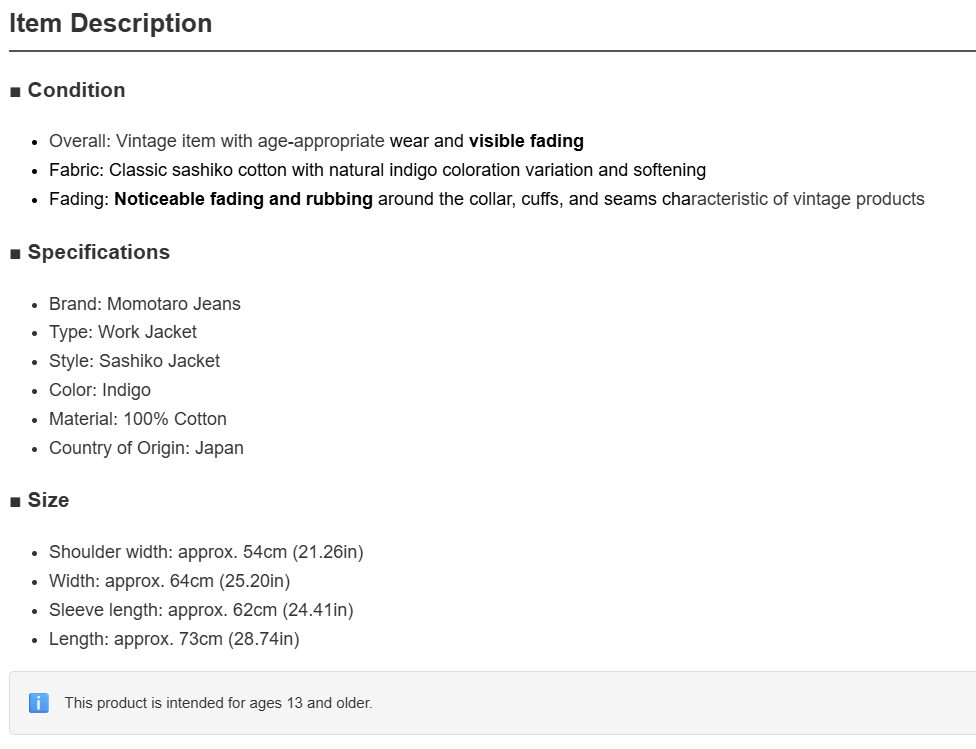This screenshot has width=976, height=749.
Task: Click the bold 'visible fading' text
Action: pos(526,141)
